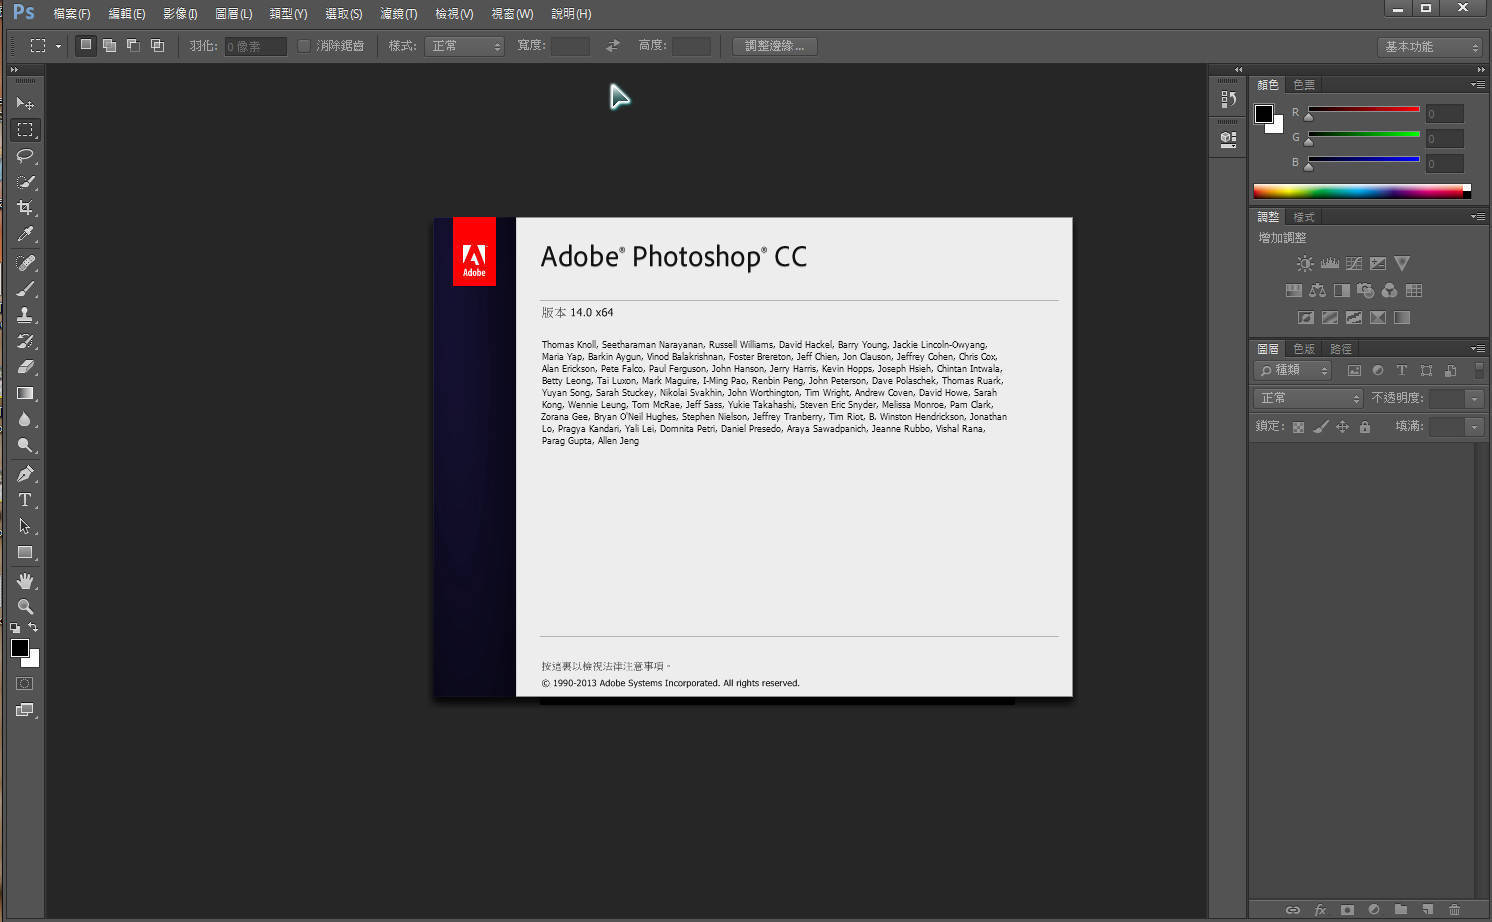
Task: Open the tool preset picker arrow
Action: pos(58,46)
